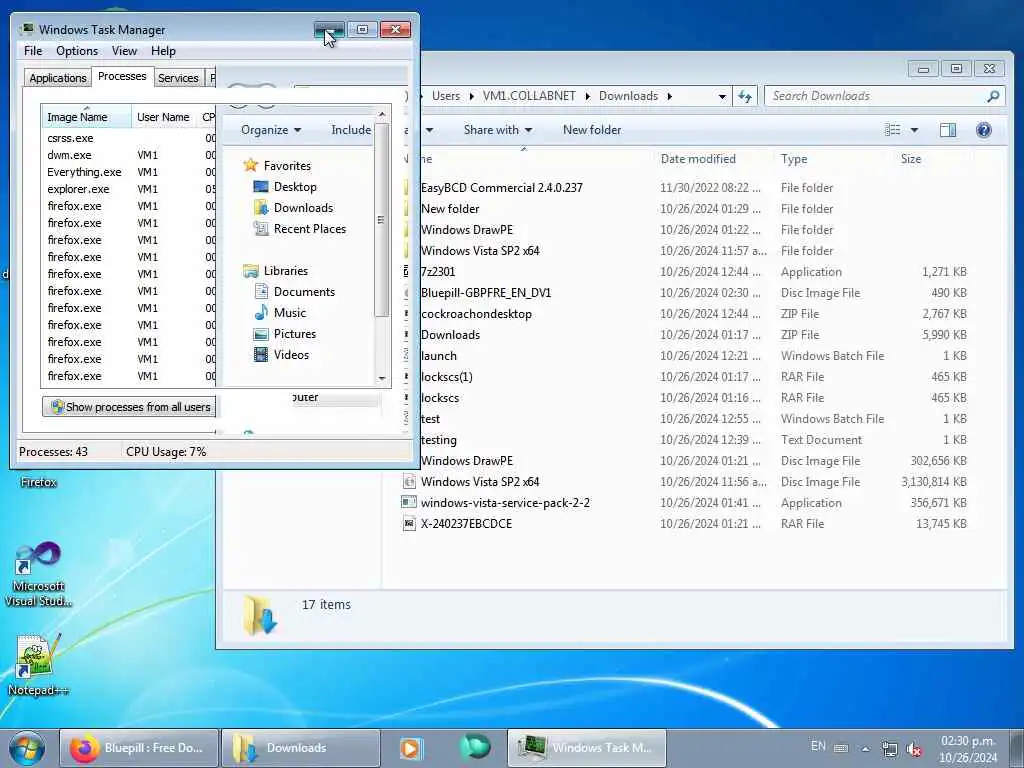Click the Windows Task Manager taskbar button
This screenshot has width=1024, height=768.
tap(586, 748)
